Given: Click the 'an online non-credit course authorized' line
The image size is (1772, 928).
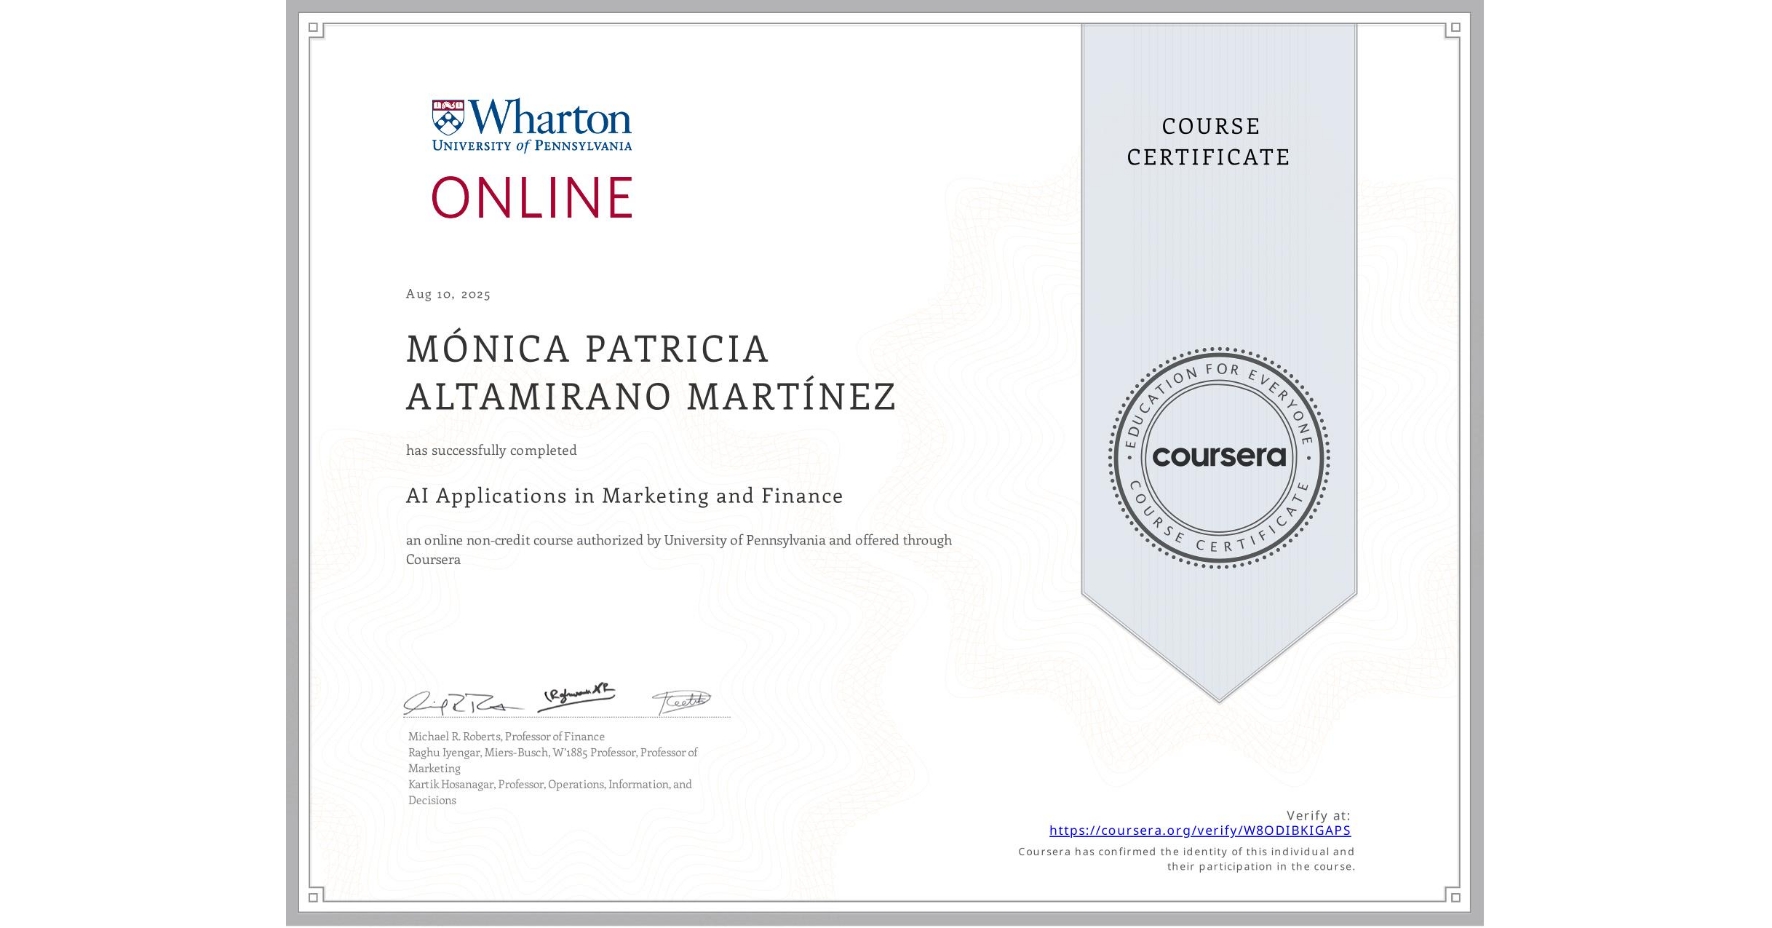Looking at the screenshot, I should coord(678,540).
